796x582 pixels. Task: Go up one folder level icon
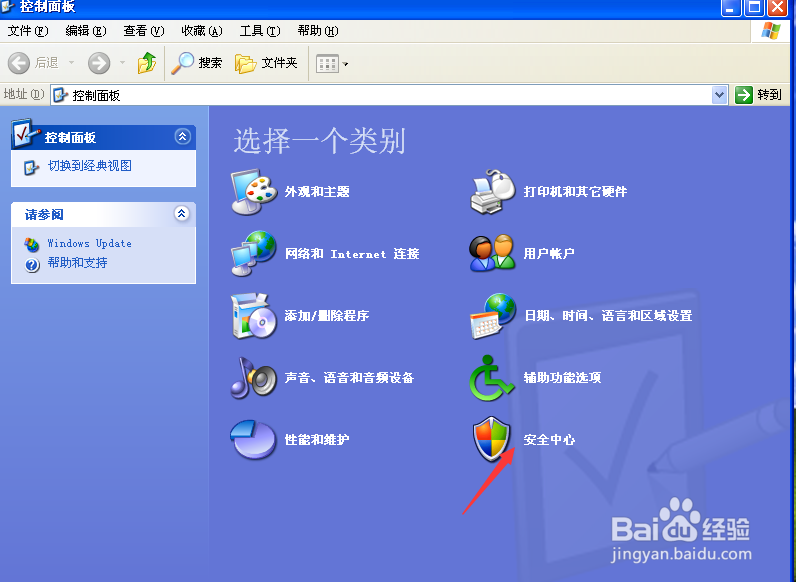click(147, 63)
